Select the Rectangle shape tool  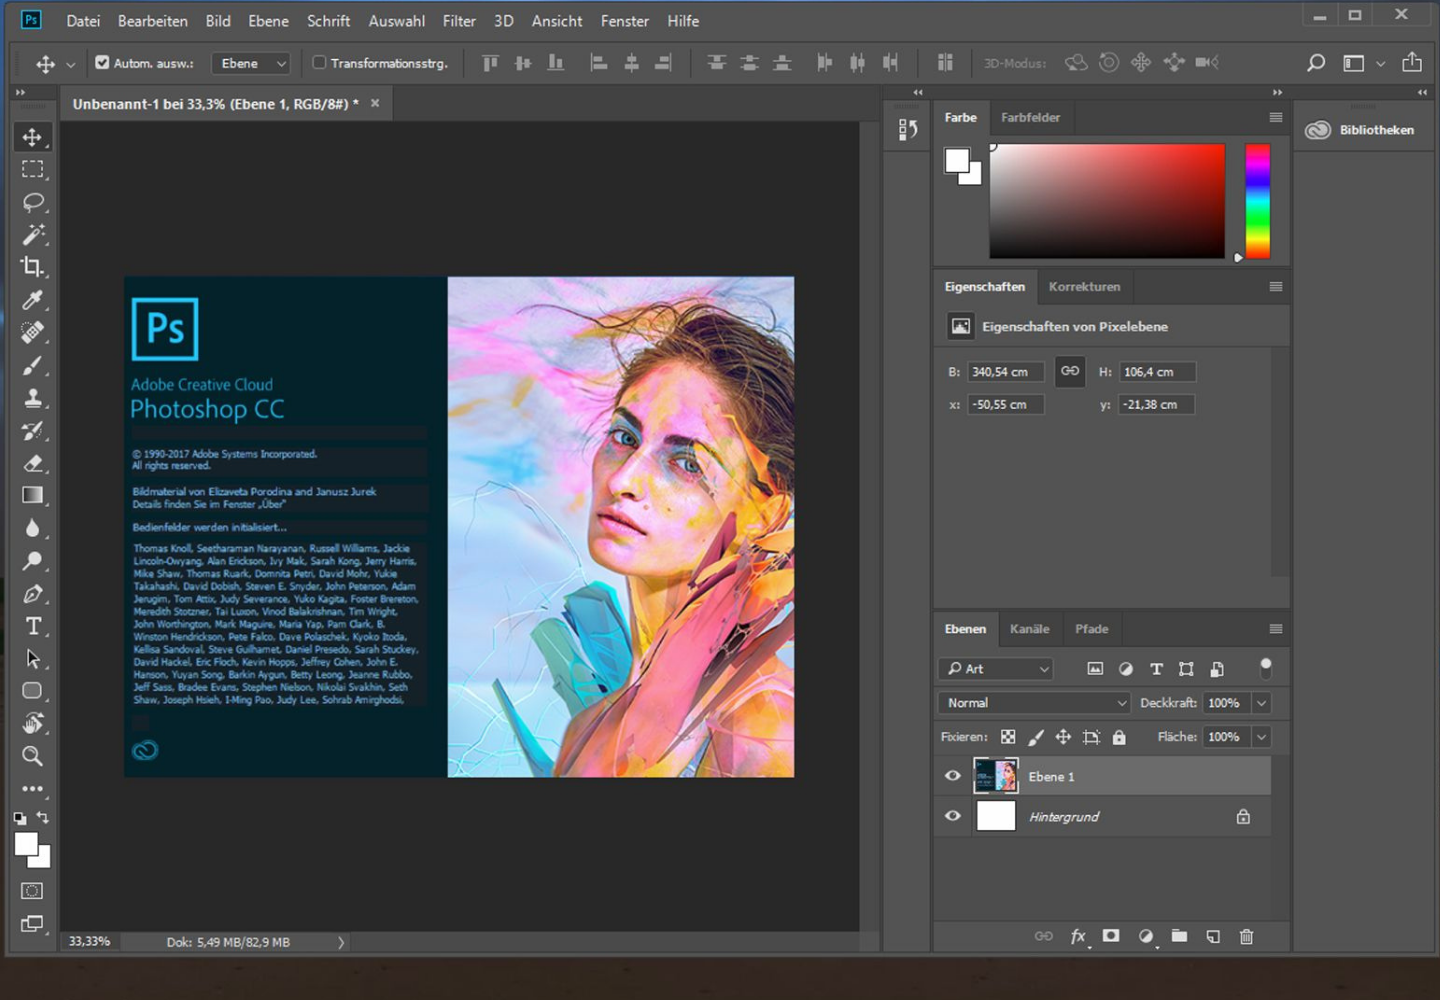click(33, 691)
